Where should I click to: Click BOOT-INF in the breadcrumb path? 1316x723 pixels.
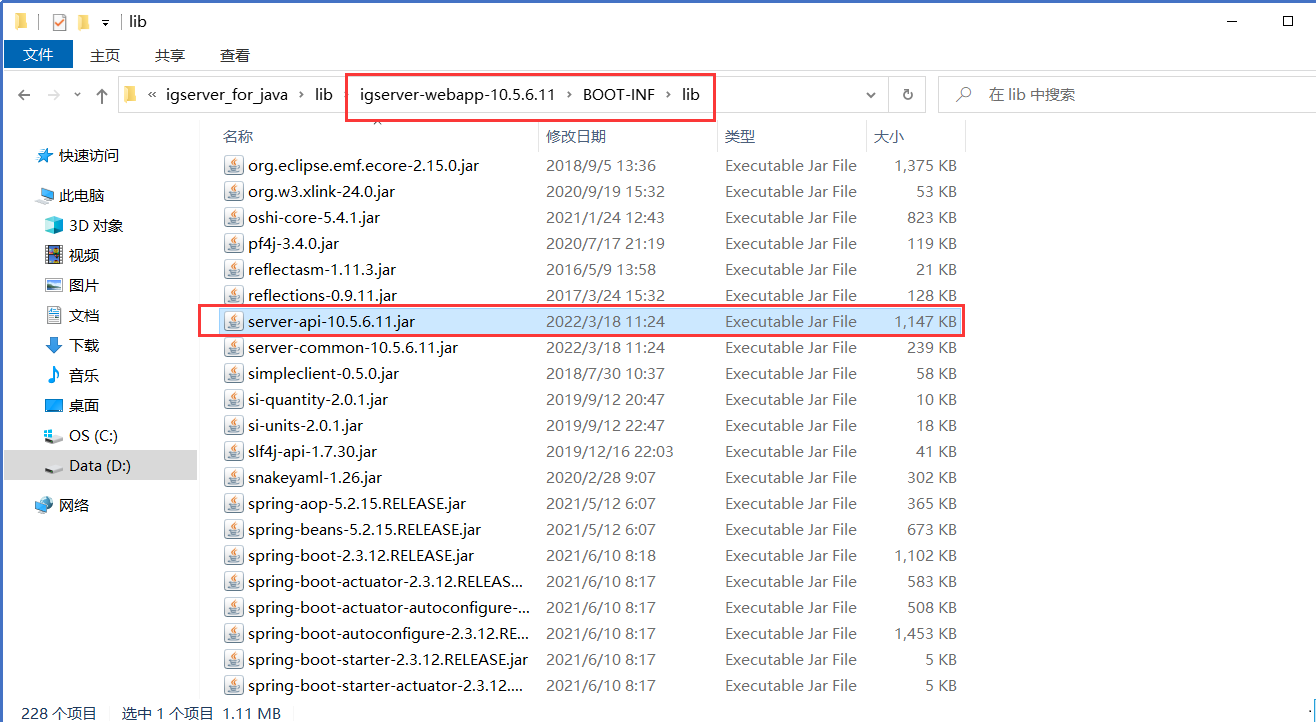coord(618,95)
